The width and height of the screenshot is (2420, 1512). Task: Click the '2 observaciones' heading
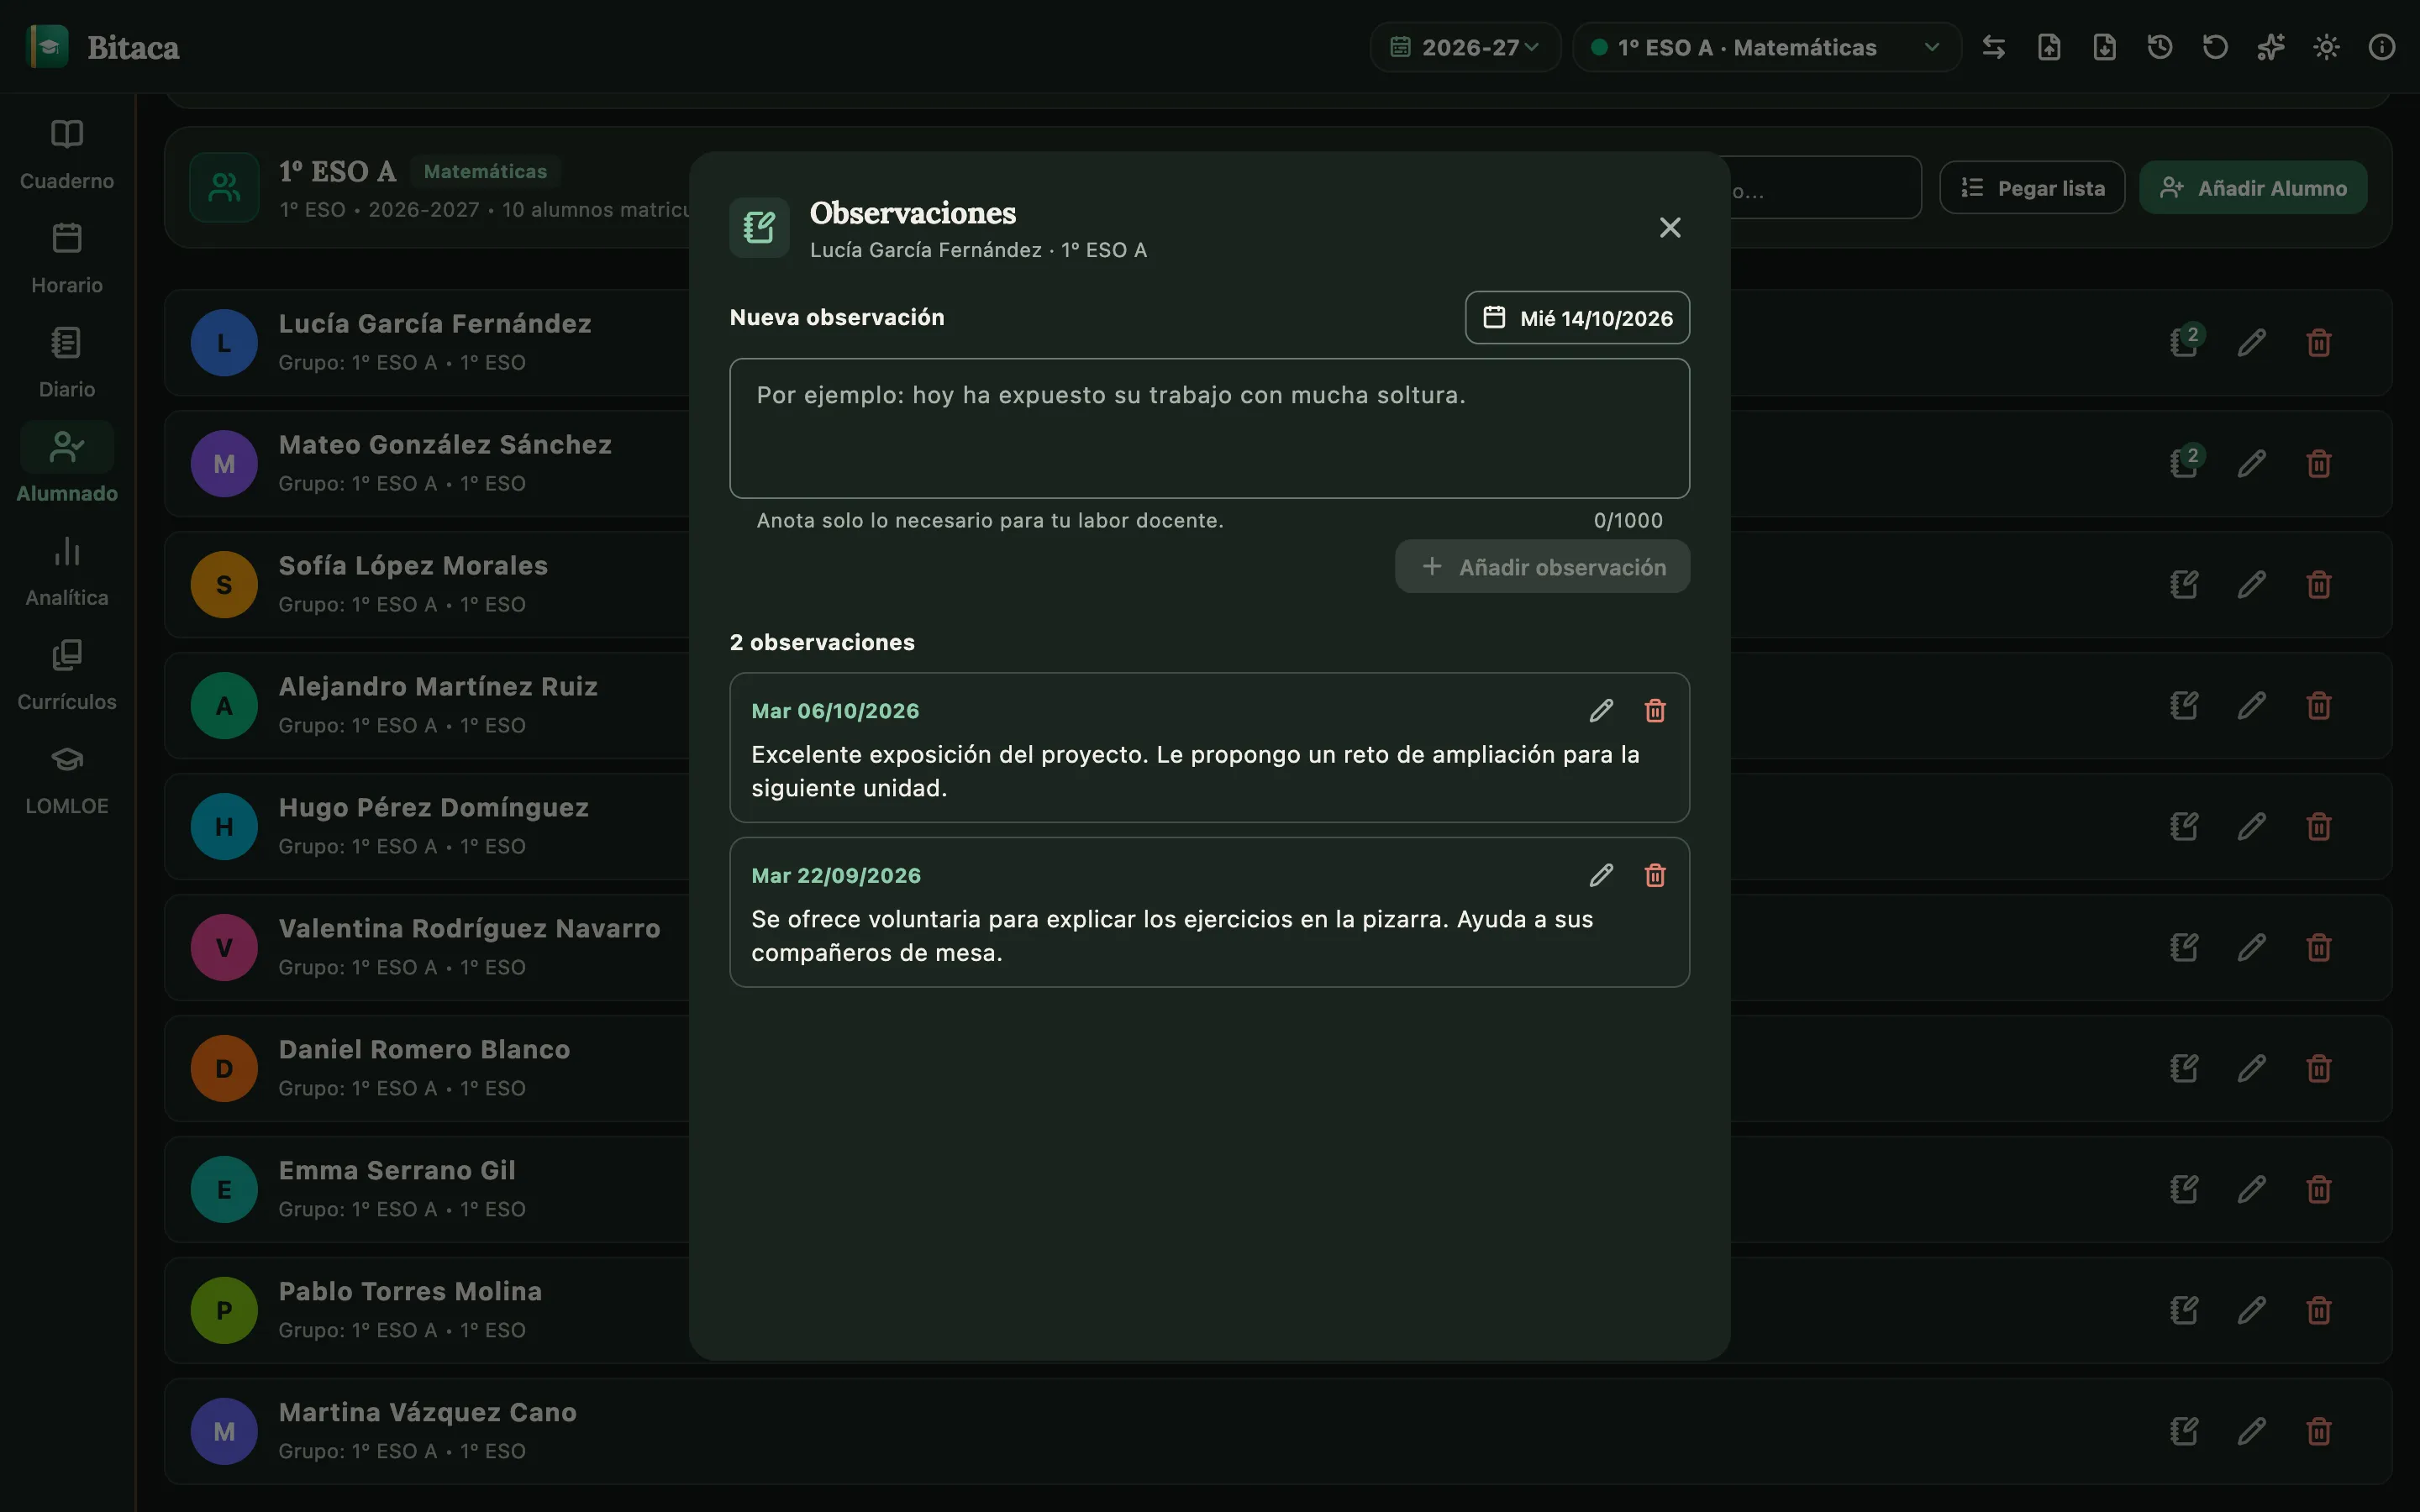point(822,643)
